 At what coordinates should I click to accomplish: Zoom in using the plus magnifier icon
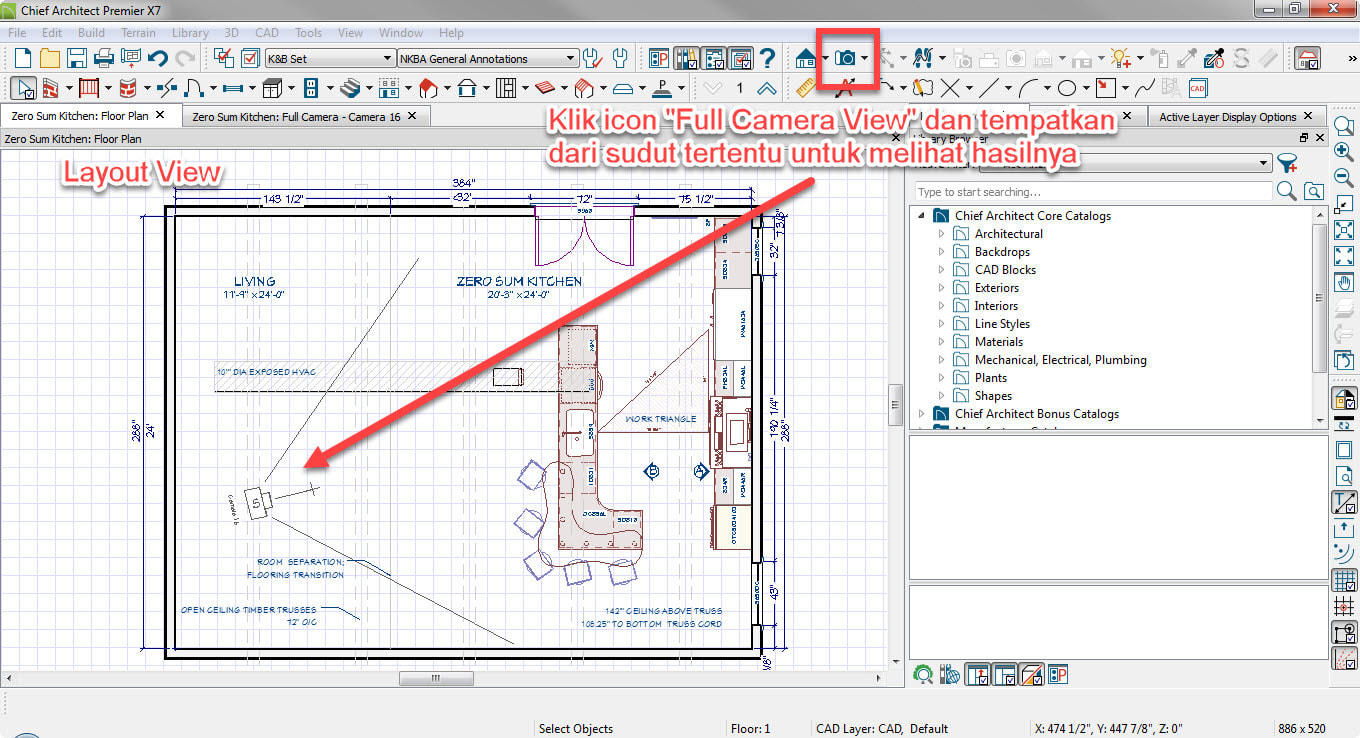pos(1344,152)
